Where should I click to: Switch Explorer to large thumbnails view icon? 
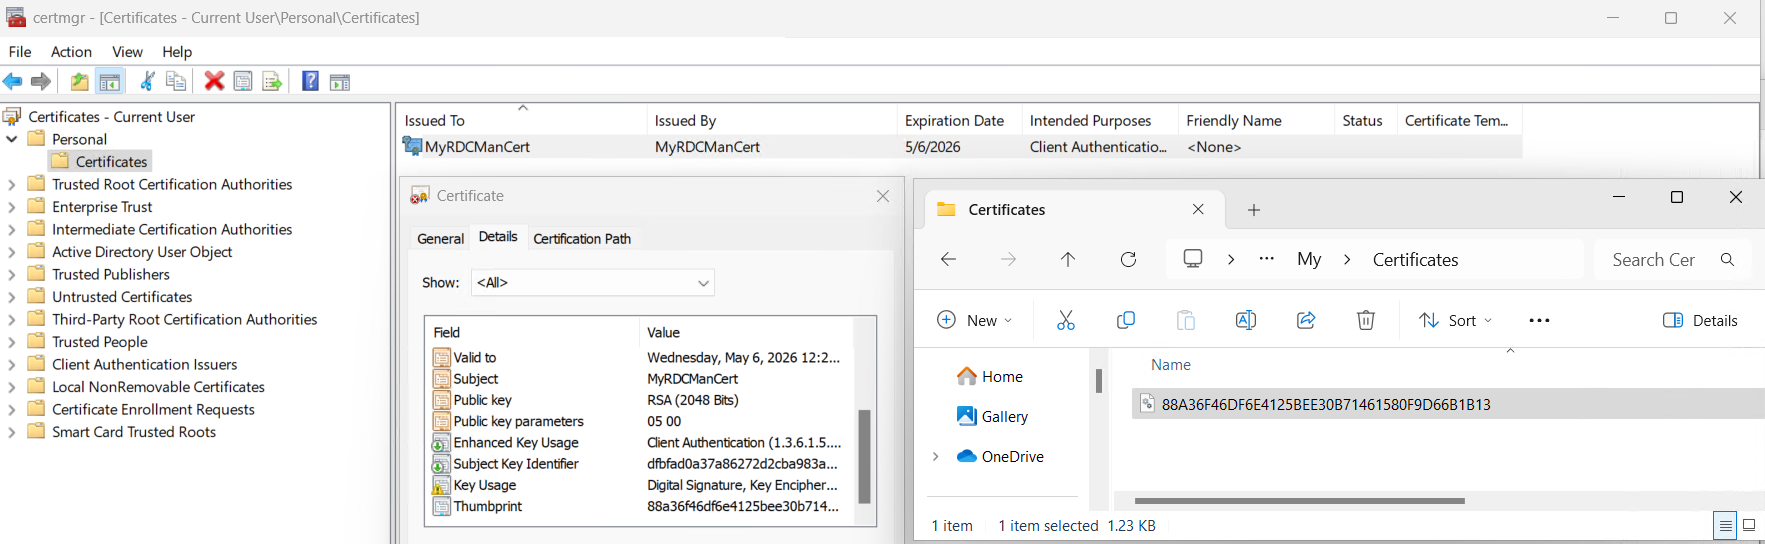point(1749,525)
